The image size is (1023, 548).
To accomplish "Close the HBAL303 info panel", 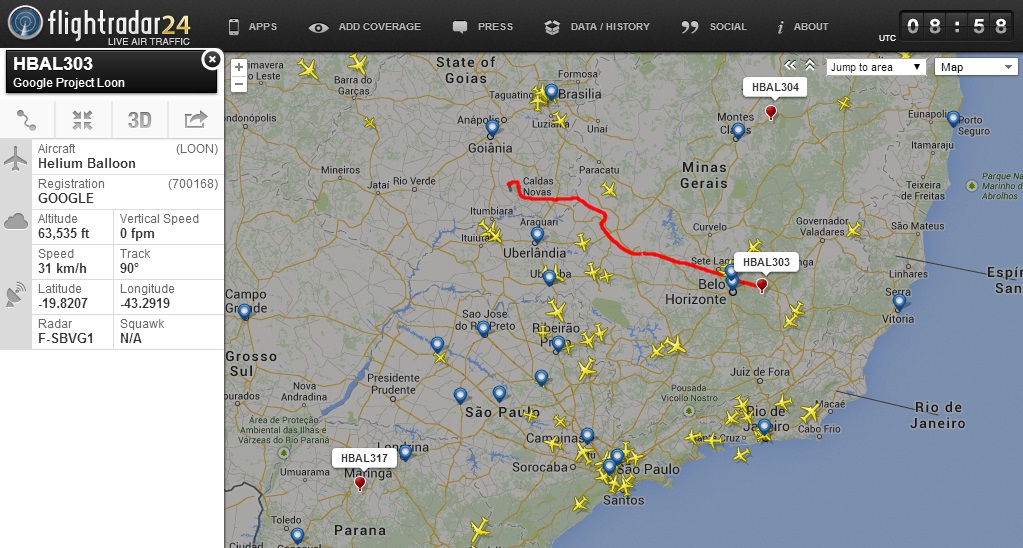I will (x=211, y=60).
